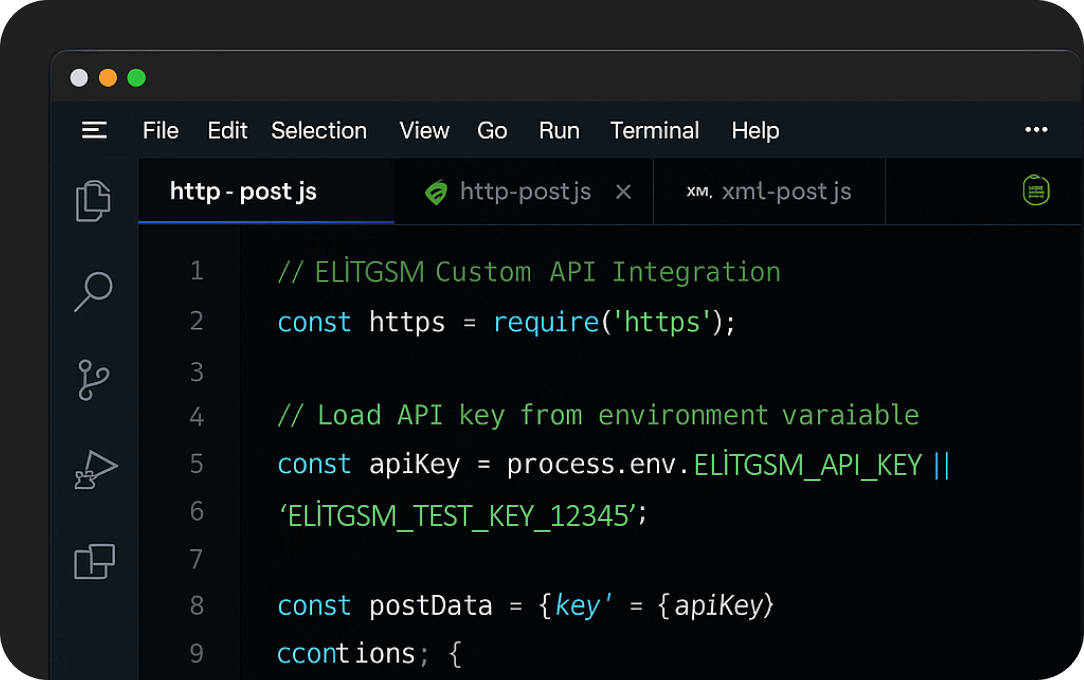The width and height of the screenshot is (1084, 680).
Task: Open the Explorer files icon in sidebar
Action: [x=93, y=200]
